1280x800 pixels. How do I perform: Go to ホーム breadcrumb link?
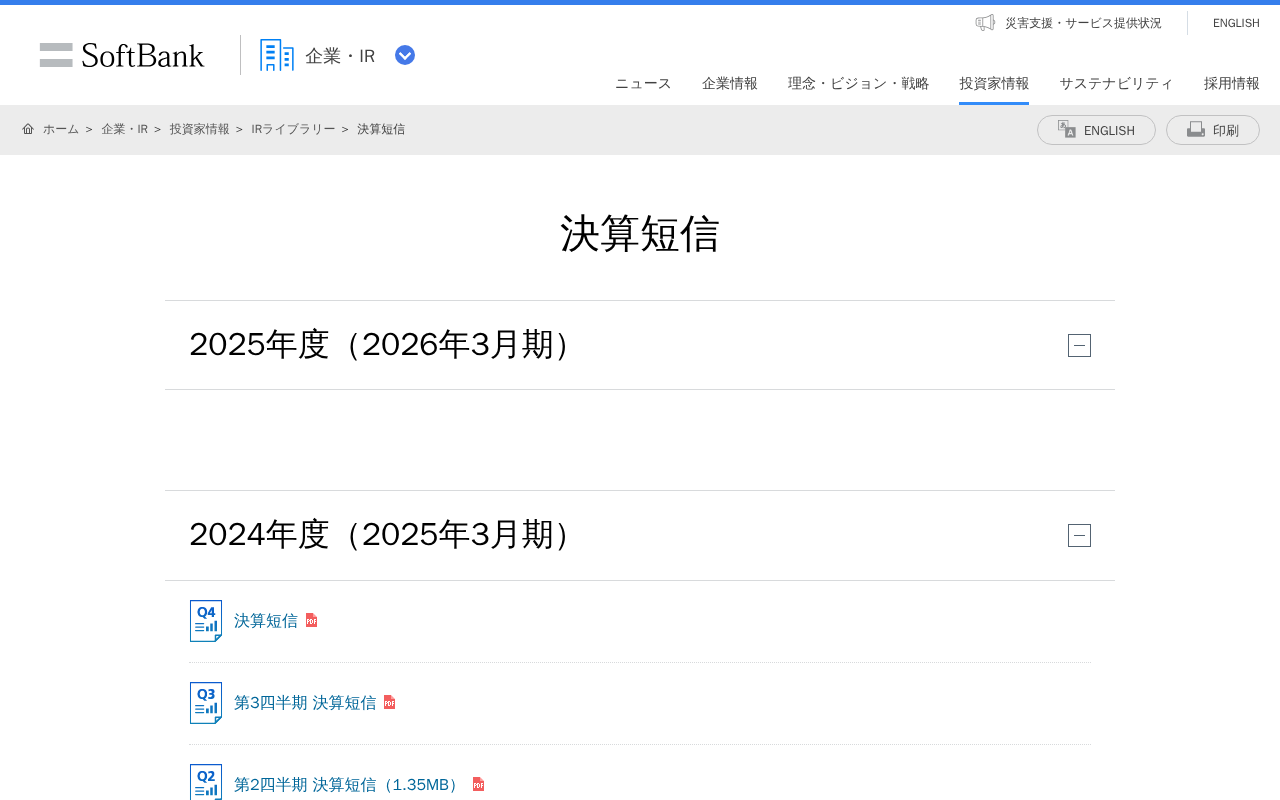[x=61, y=129]
